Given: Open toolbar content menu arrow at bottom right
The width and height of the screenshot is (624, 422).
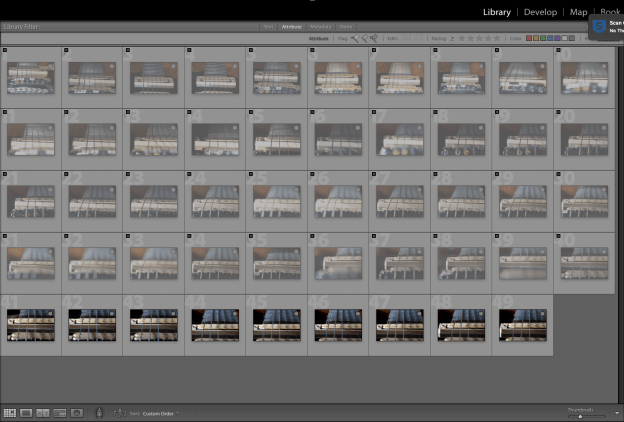Looking at the screenshot, I should click(617, 412).
